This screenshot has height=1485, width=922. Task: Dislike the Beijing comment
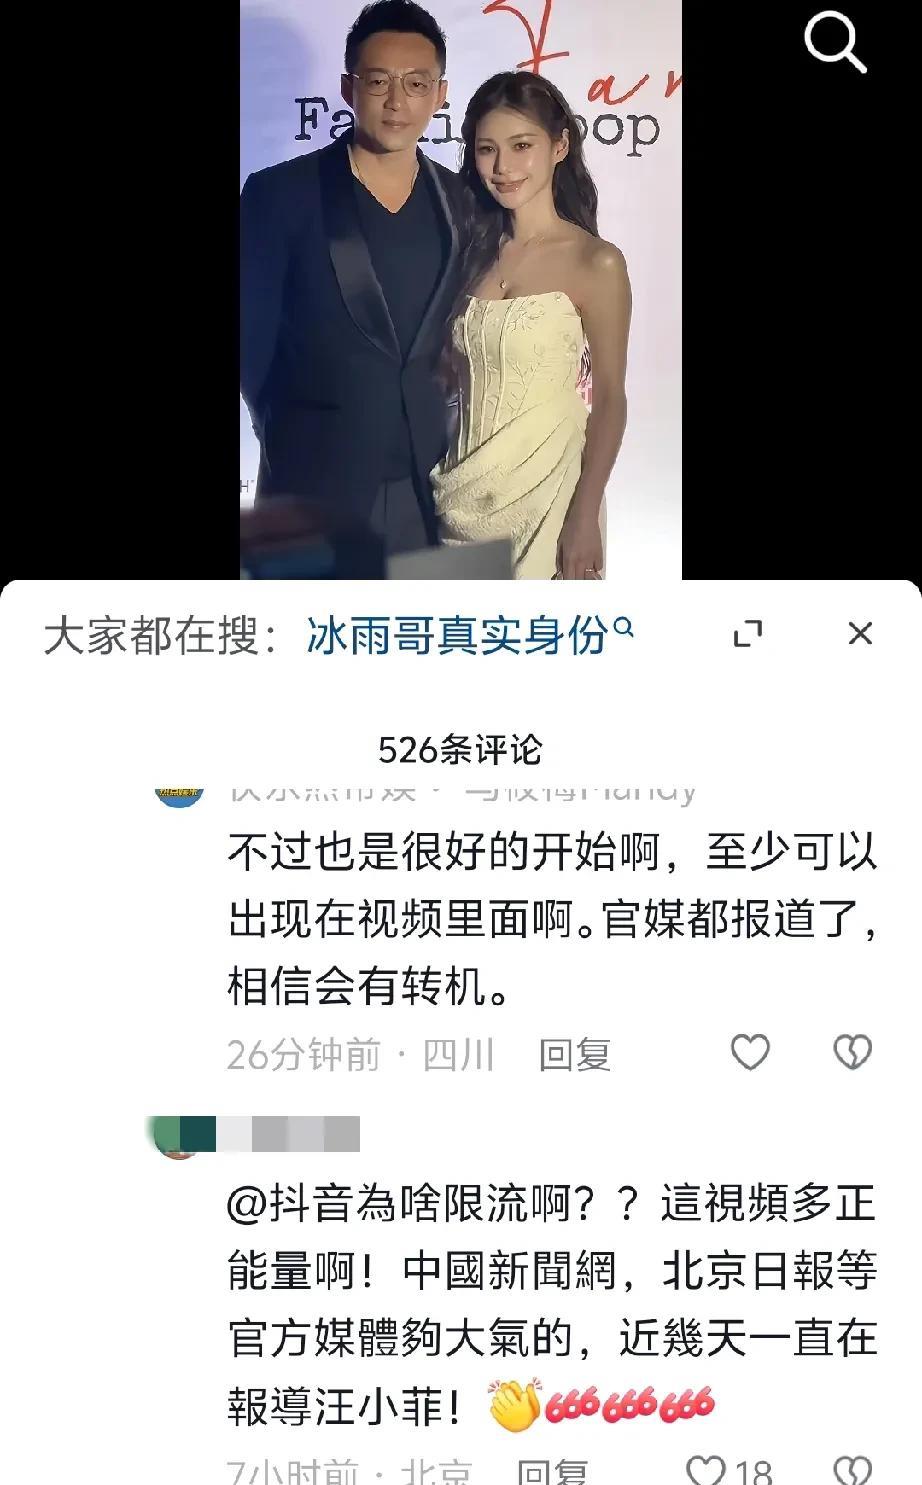click(x=852, y=1470)
